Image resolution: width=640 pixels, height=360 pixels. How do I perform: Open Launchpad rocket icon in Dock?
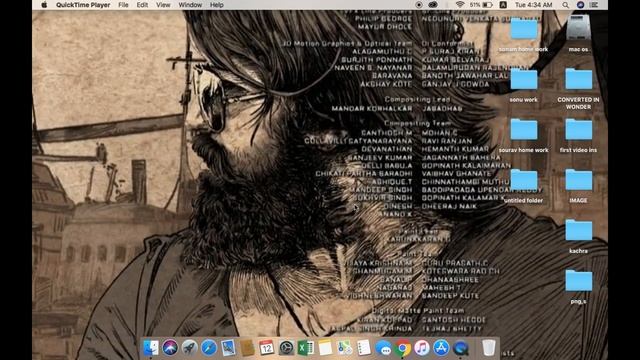click(189, 348)
